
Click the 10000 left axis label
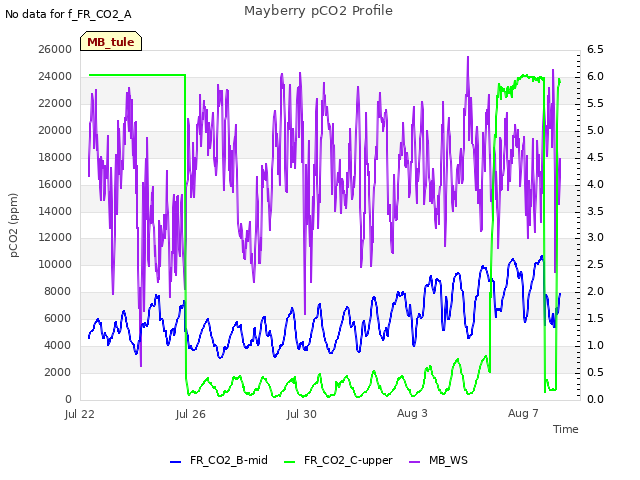click(55, 264)
